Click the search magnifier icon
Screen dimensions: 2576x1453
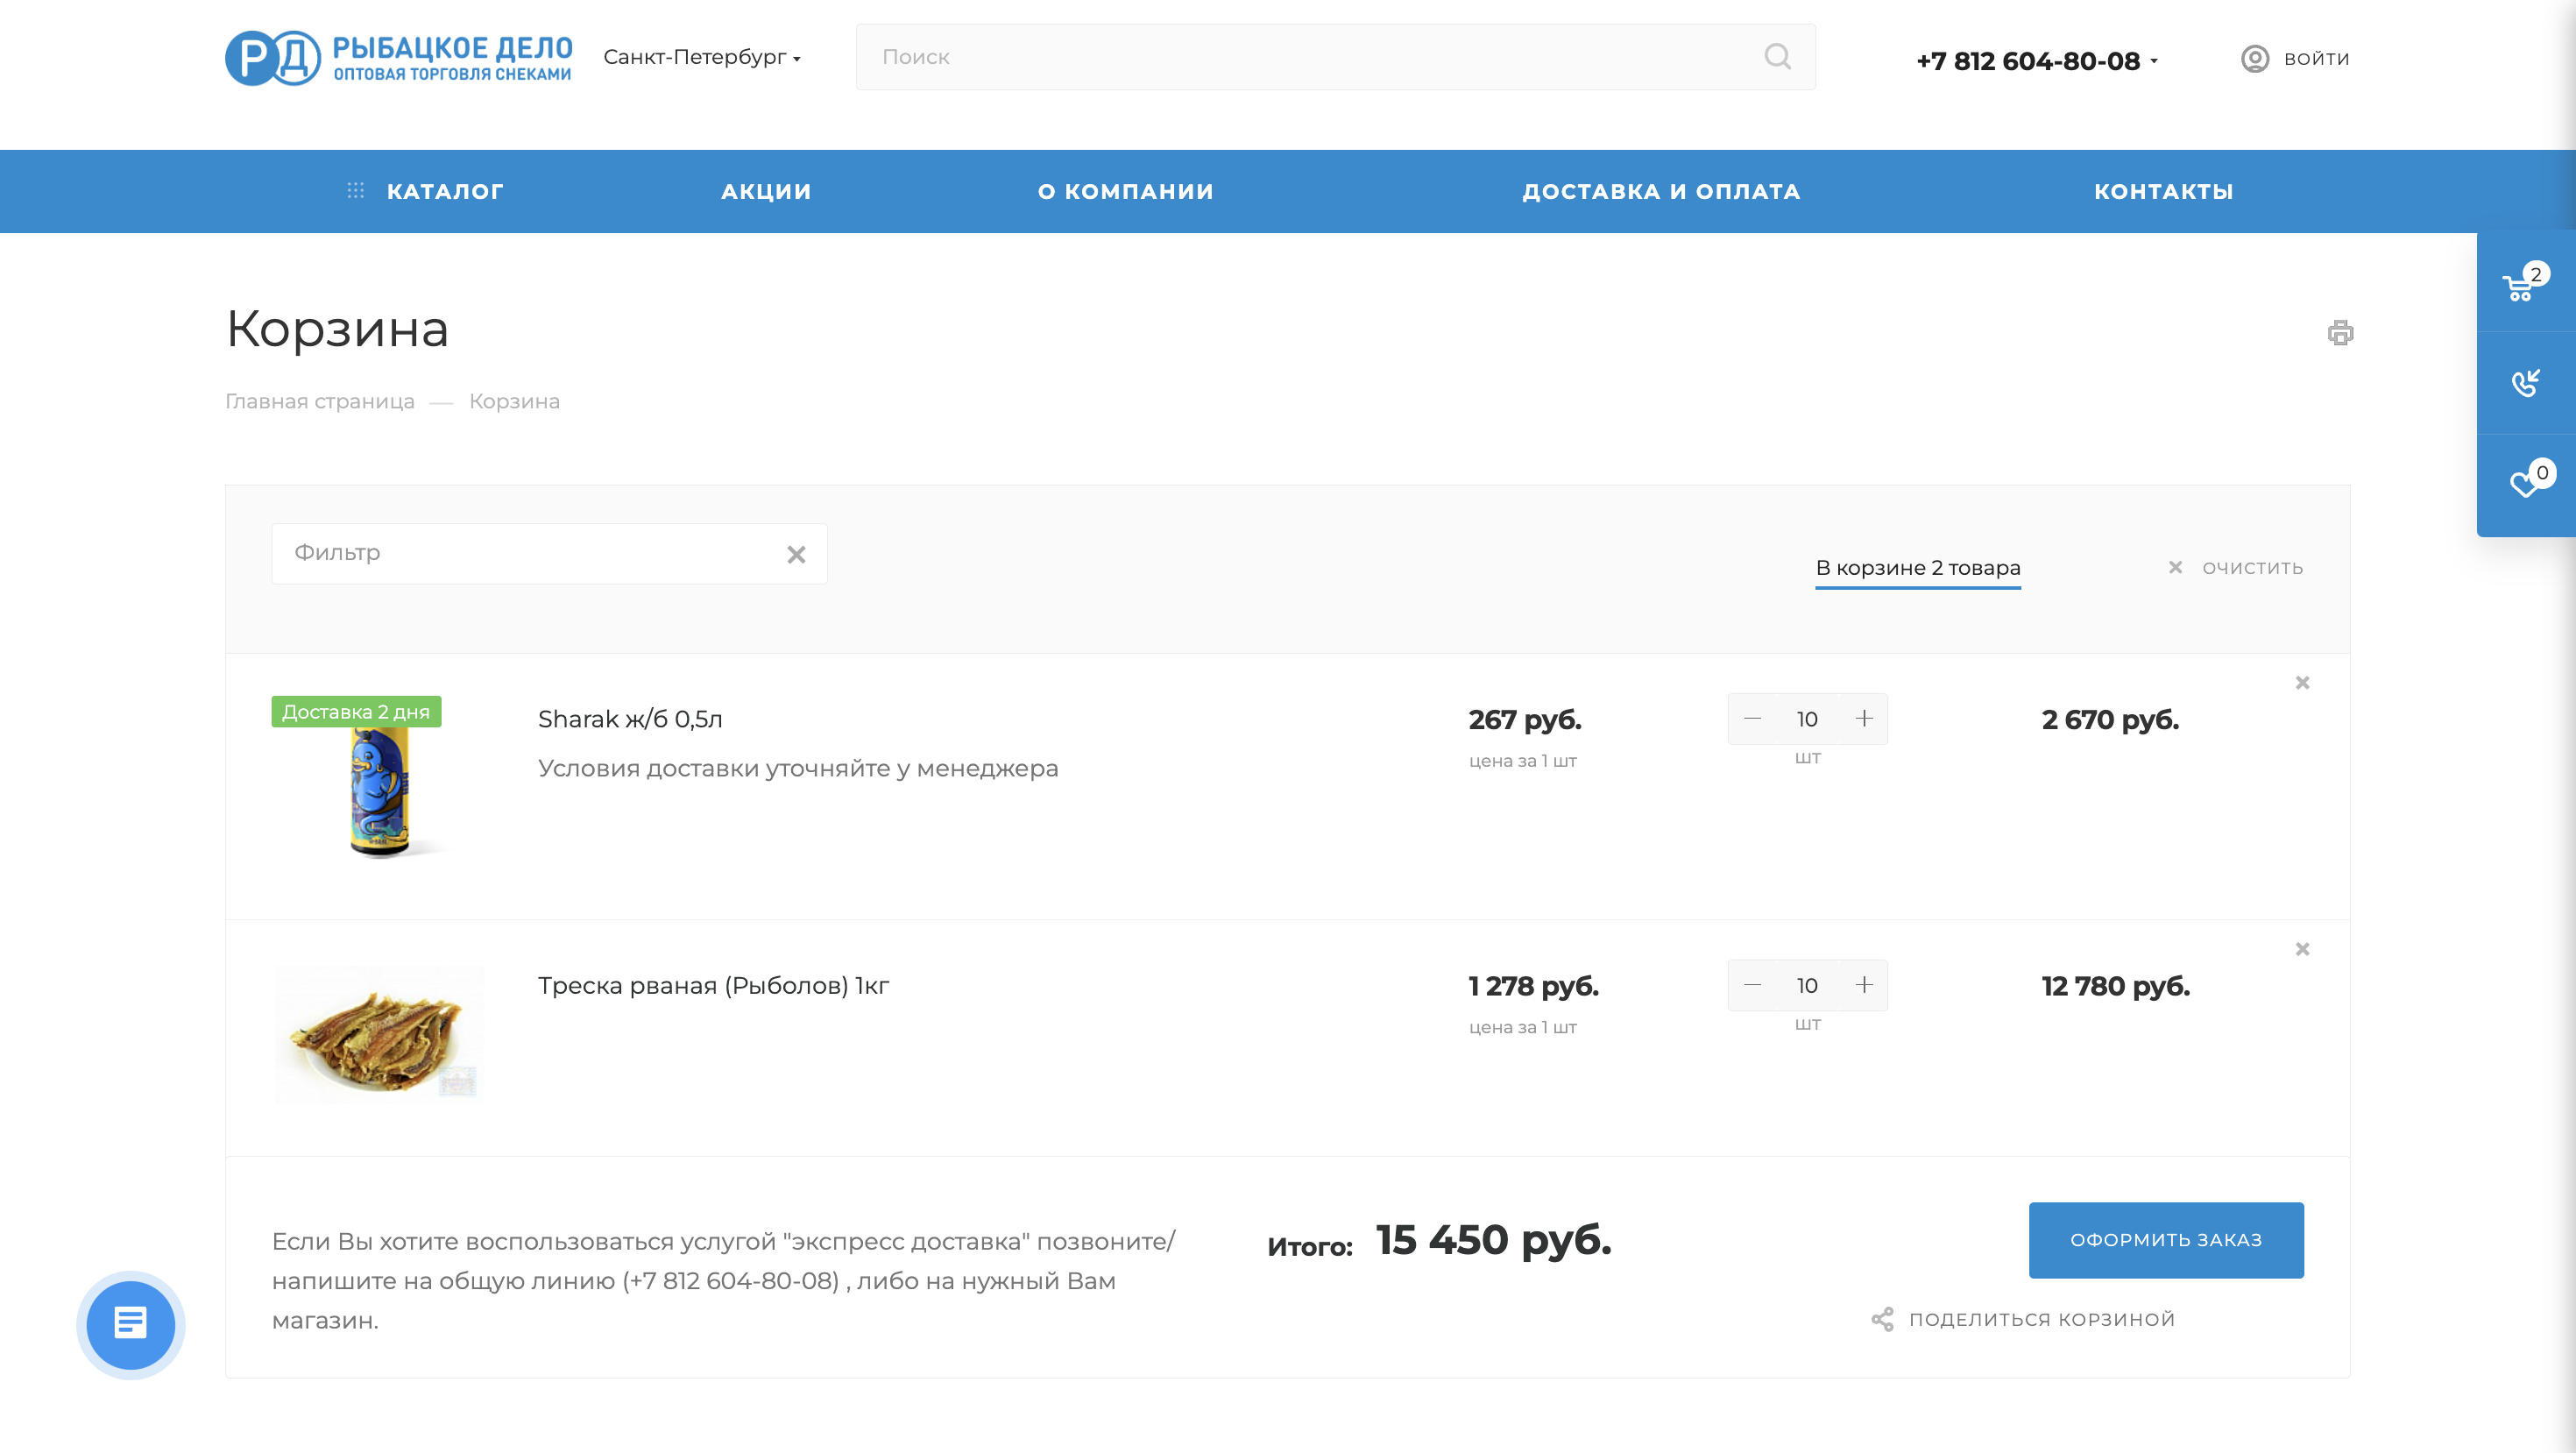[x=1777, y=57]
